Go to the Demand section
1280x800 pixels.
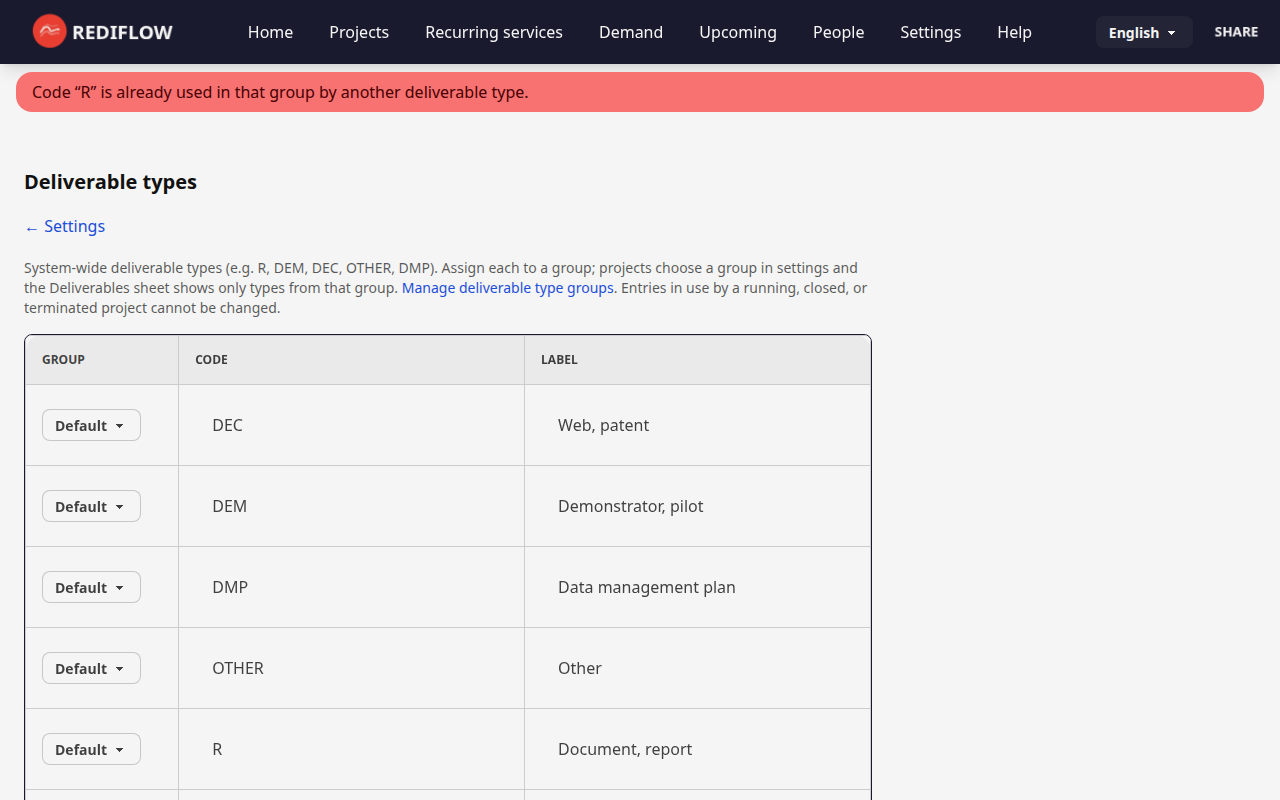pyautogui.click(x=630, y=32)
